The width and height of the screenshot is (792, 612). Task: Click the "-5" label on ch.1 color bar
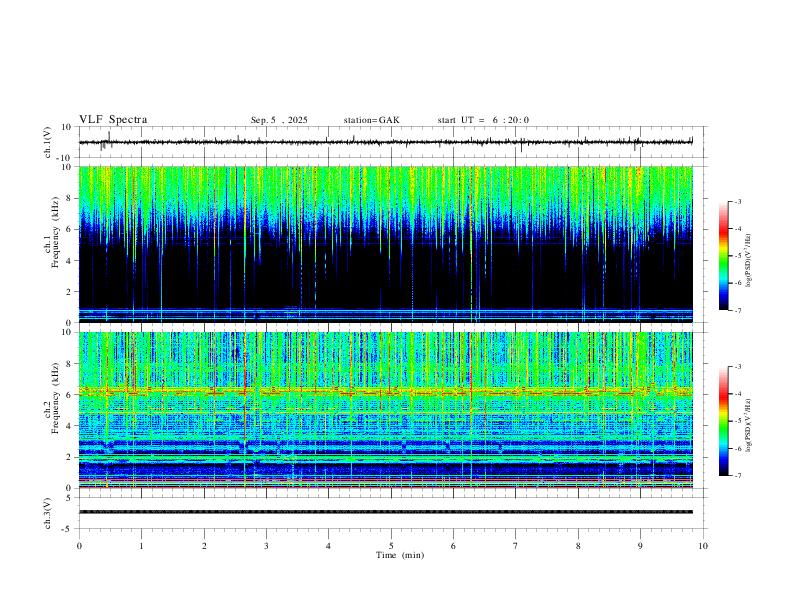(x=737, y=256)
